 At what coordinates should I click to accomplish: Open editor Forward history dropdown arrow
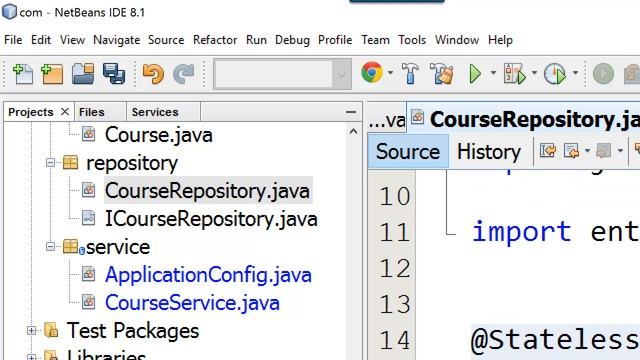point(620,151)
